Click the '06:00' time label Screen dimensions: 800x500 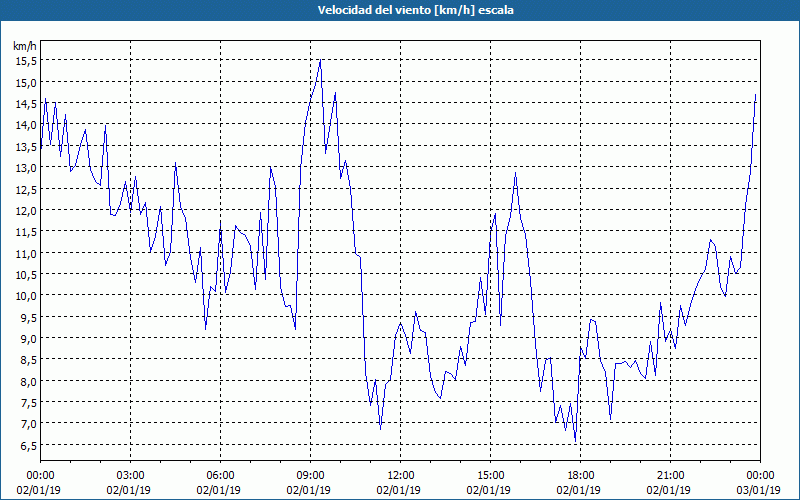tap(220, 476)
